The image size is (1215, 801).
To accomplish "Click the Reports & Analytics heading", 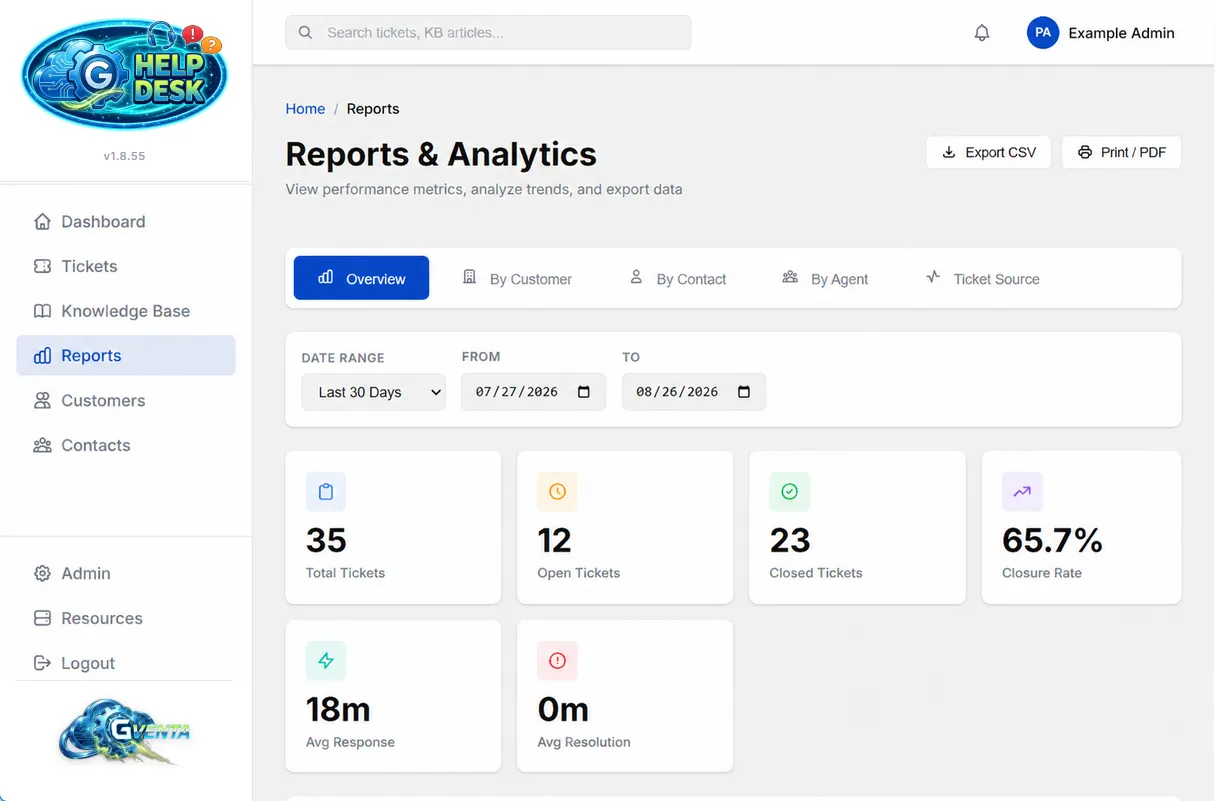I will [x=441, y=154].
